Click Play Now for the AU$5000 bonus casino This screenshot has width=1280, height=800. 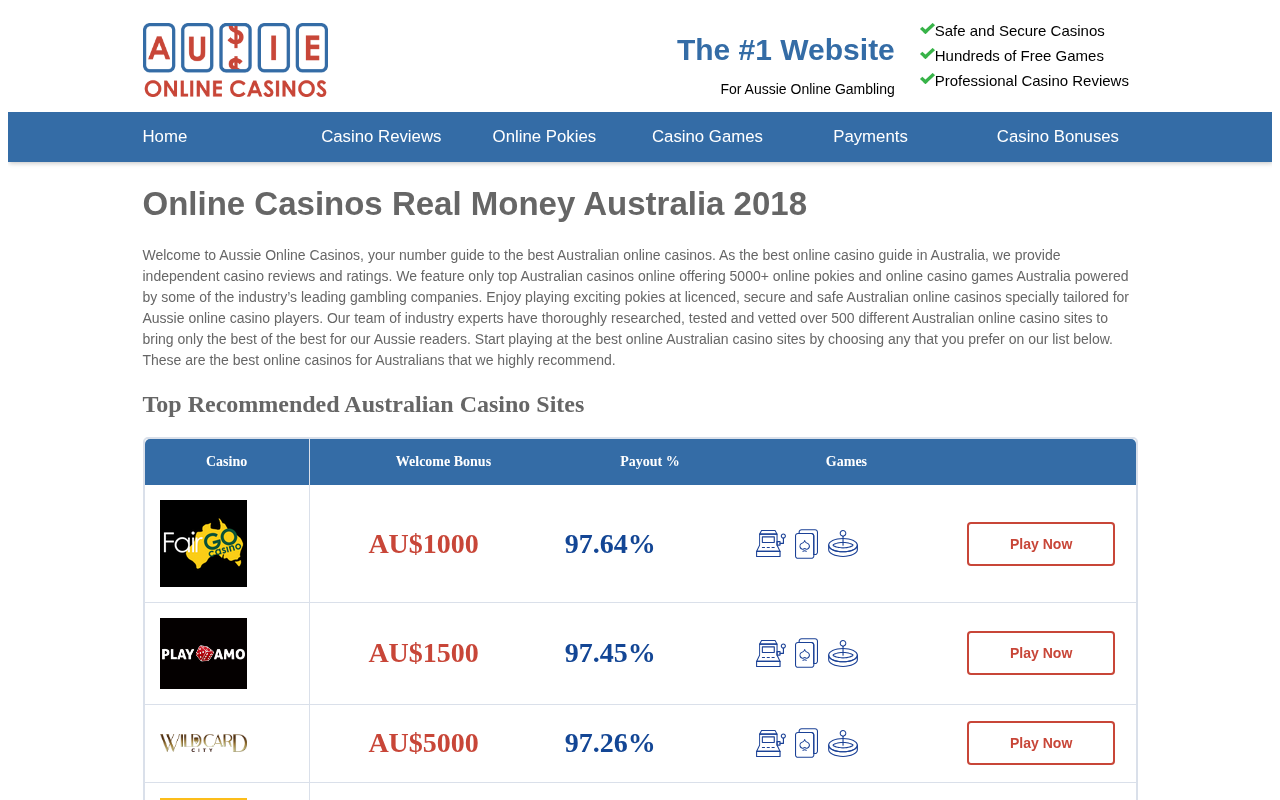click(1041, 743)
